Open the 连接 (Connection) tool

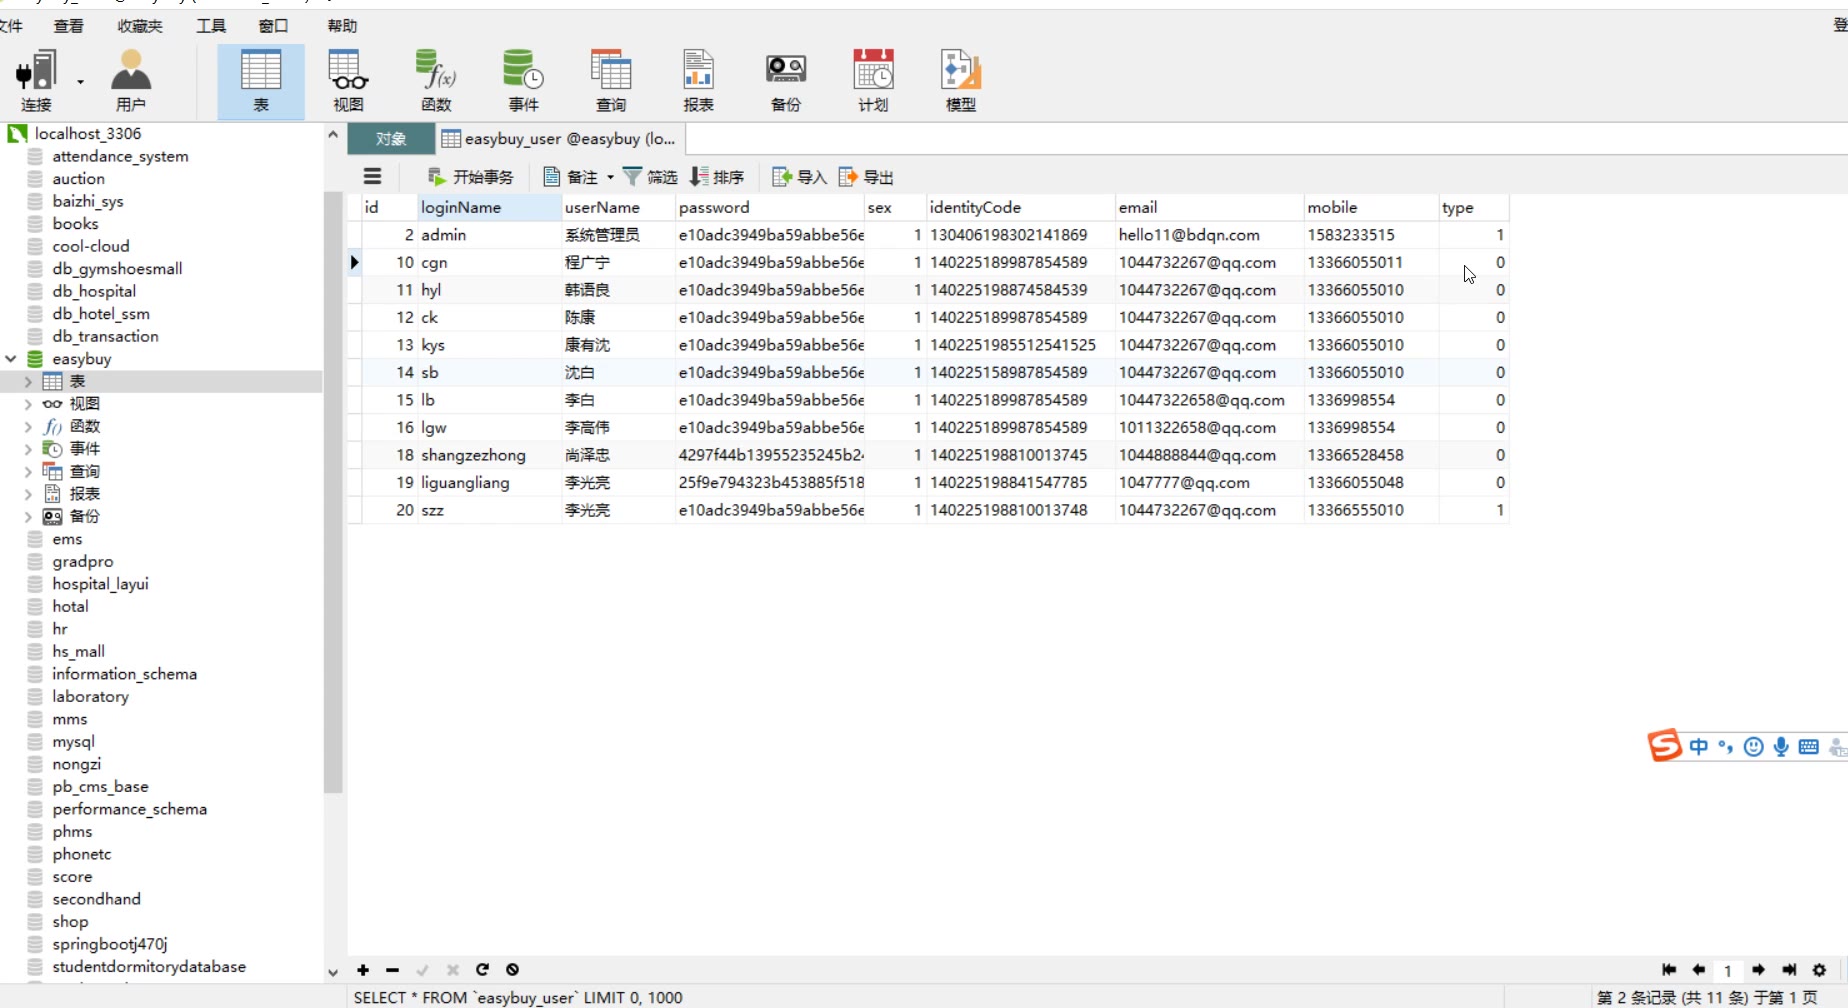pyautogui.click(x=36, y=80)
